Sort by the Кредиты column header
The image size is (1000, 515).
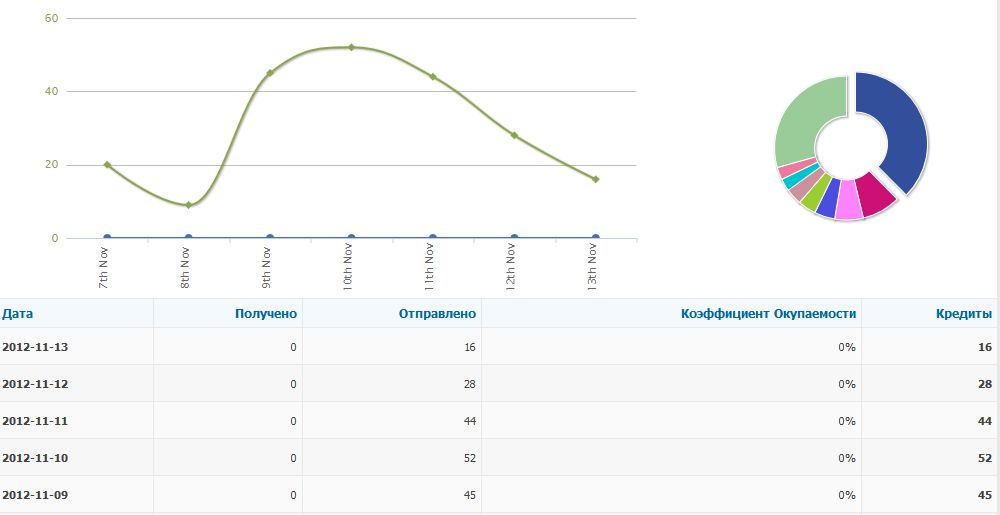(963, 313)
